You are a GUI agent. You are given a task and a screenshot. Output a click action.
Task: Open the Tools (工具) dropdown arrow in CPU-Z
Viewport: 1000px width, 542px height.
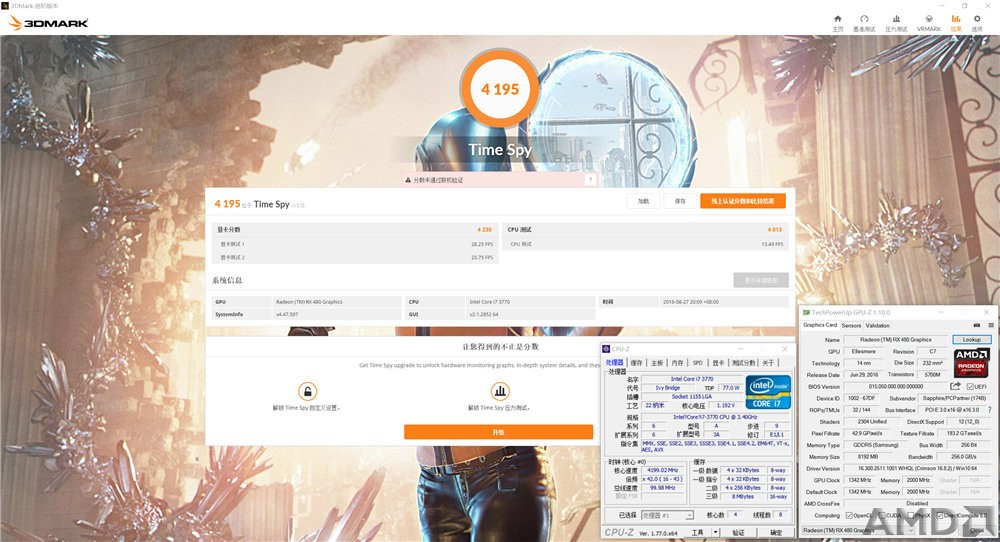click(x=715, y=532)
